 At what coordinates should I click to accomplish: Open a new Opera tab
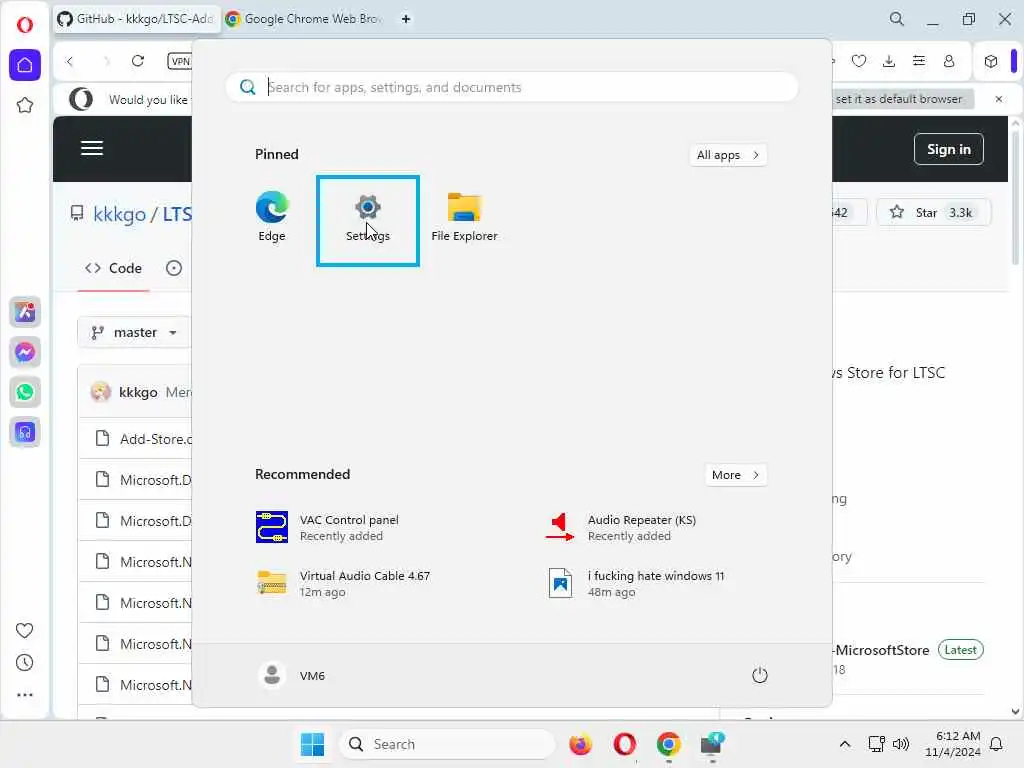pyautogui.click(x=406, y=19)
